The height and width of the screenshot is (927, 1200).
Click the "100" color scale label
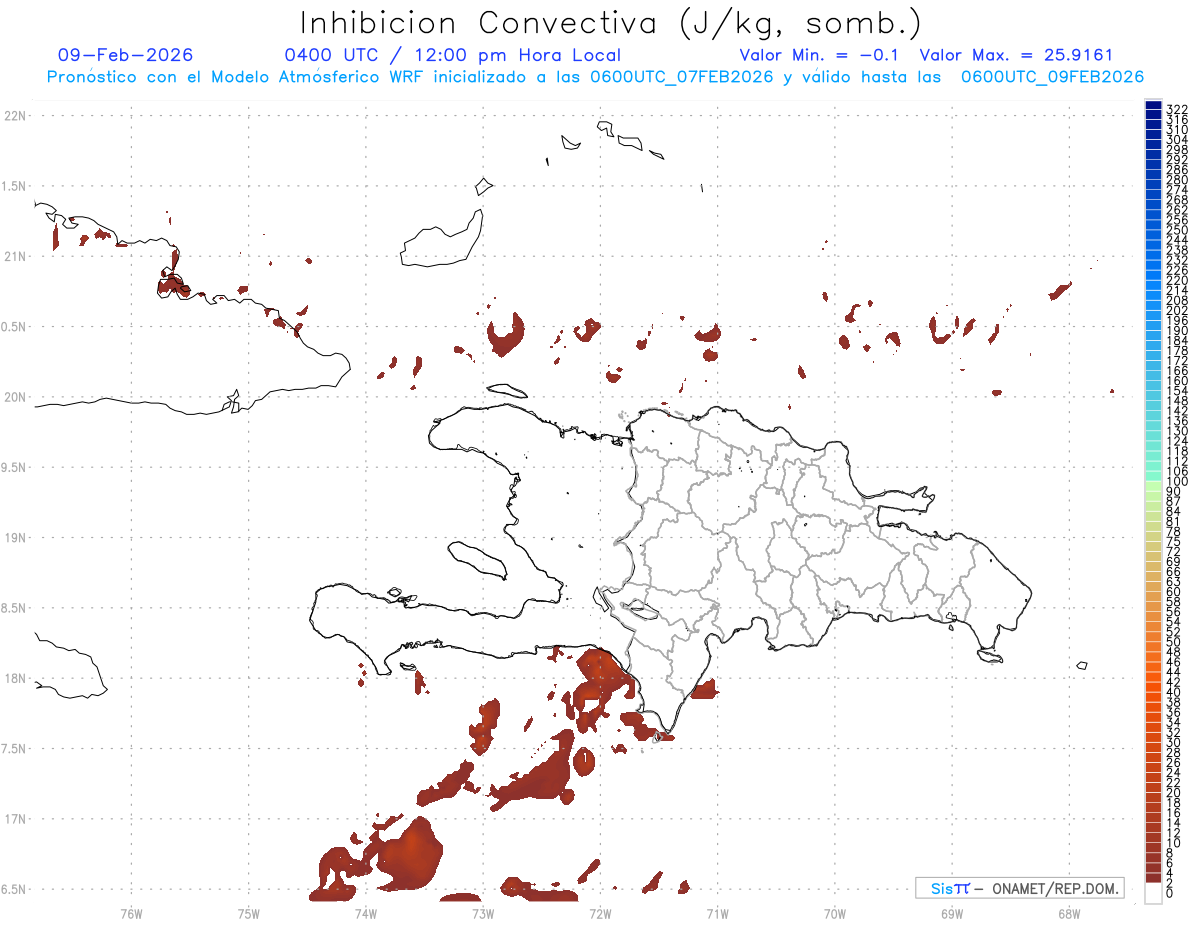click(1177, 482)
